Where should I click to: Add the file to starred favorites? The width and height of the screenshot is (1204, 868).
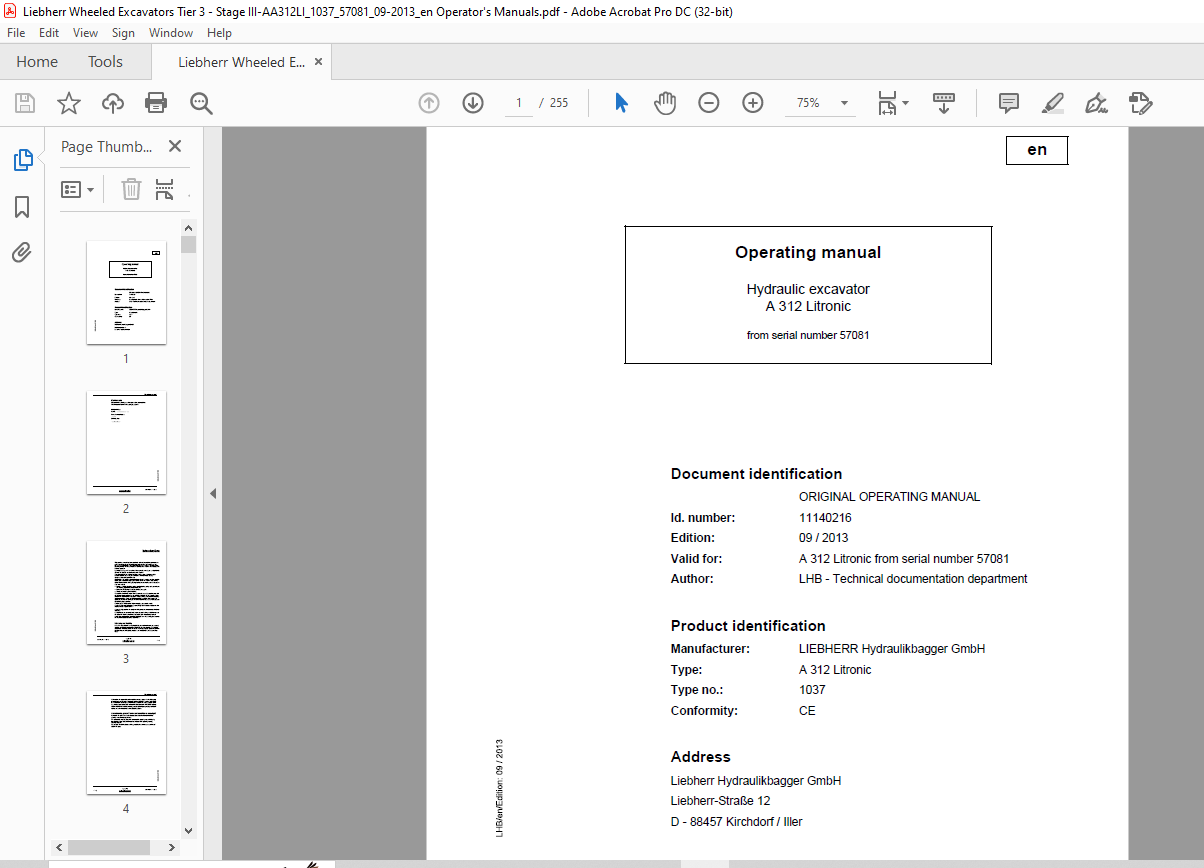(x=69, y=103)
